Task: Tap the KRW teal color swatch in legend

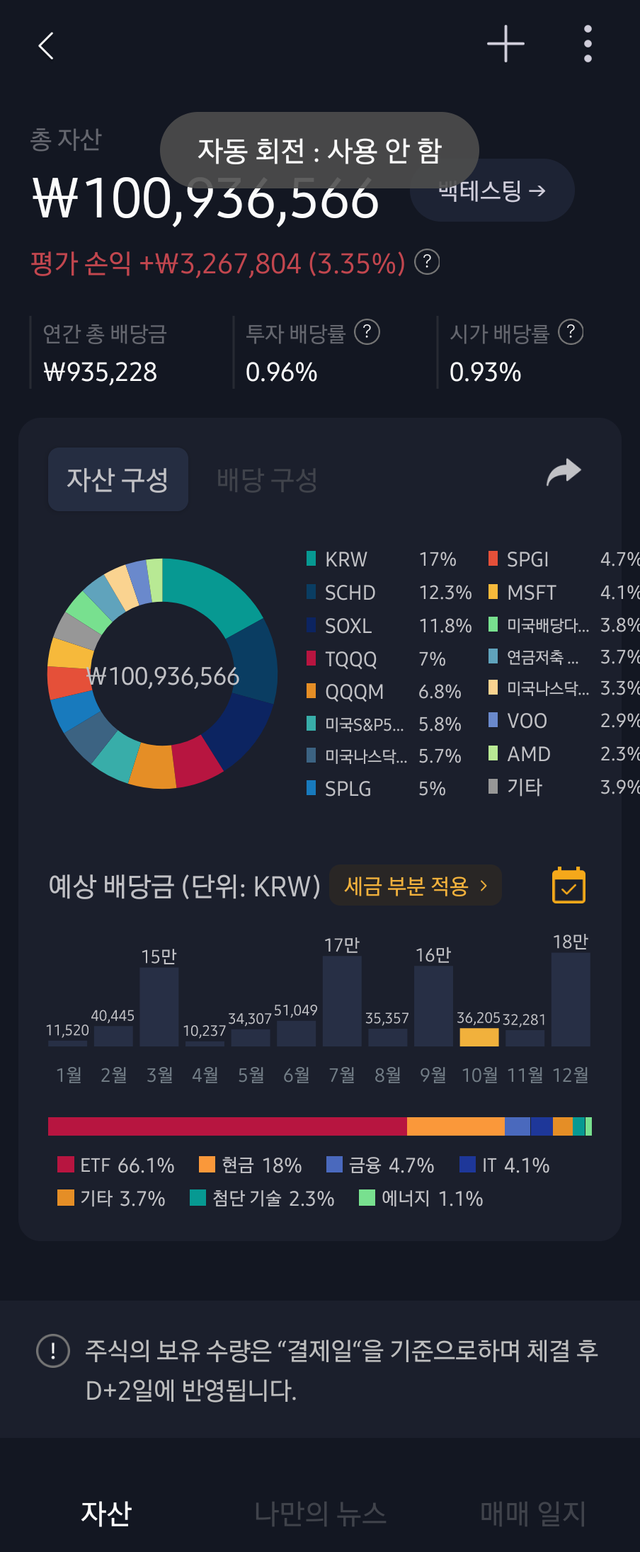Action: point(311,560)
